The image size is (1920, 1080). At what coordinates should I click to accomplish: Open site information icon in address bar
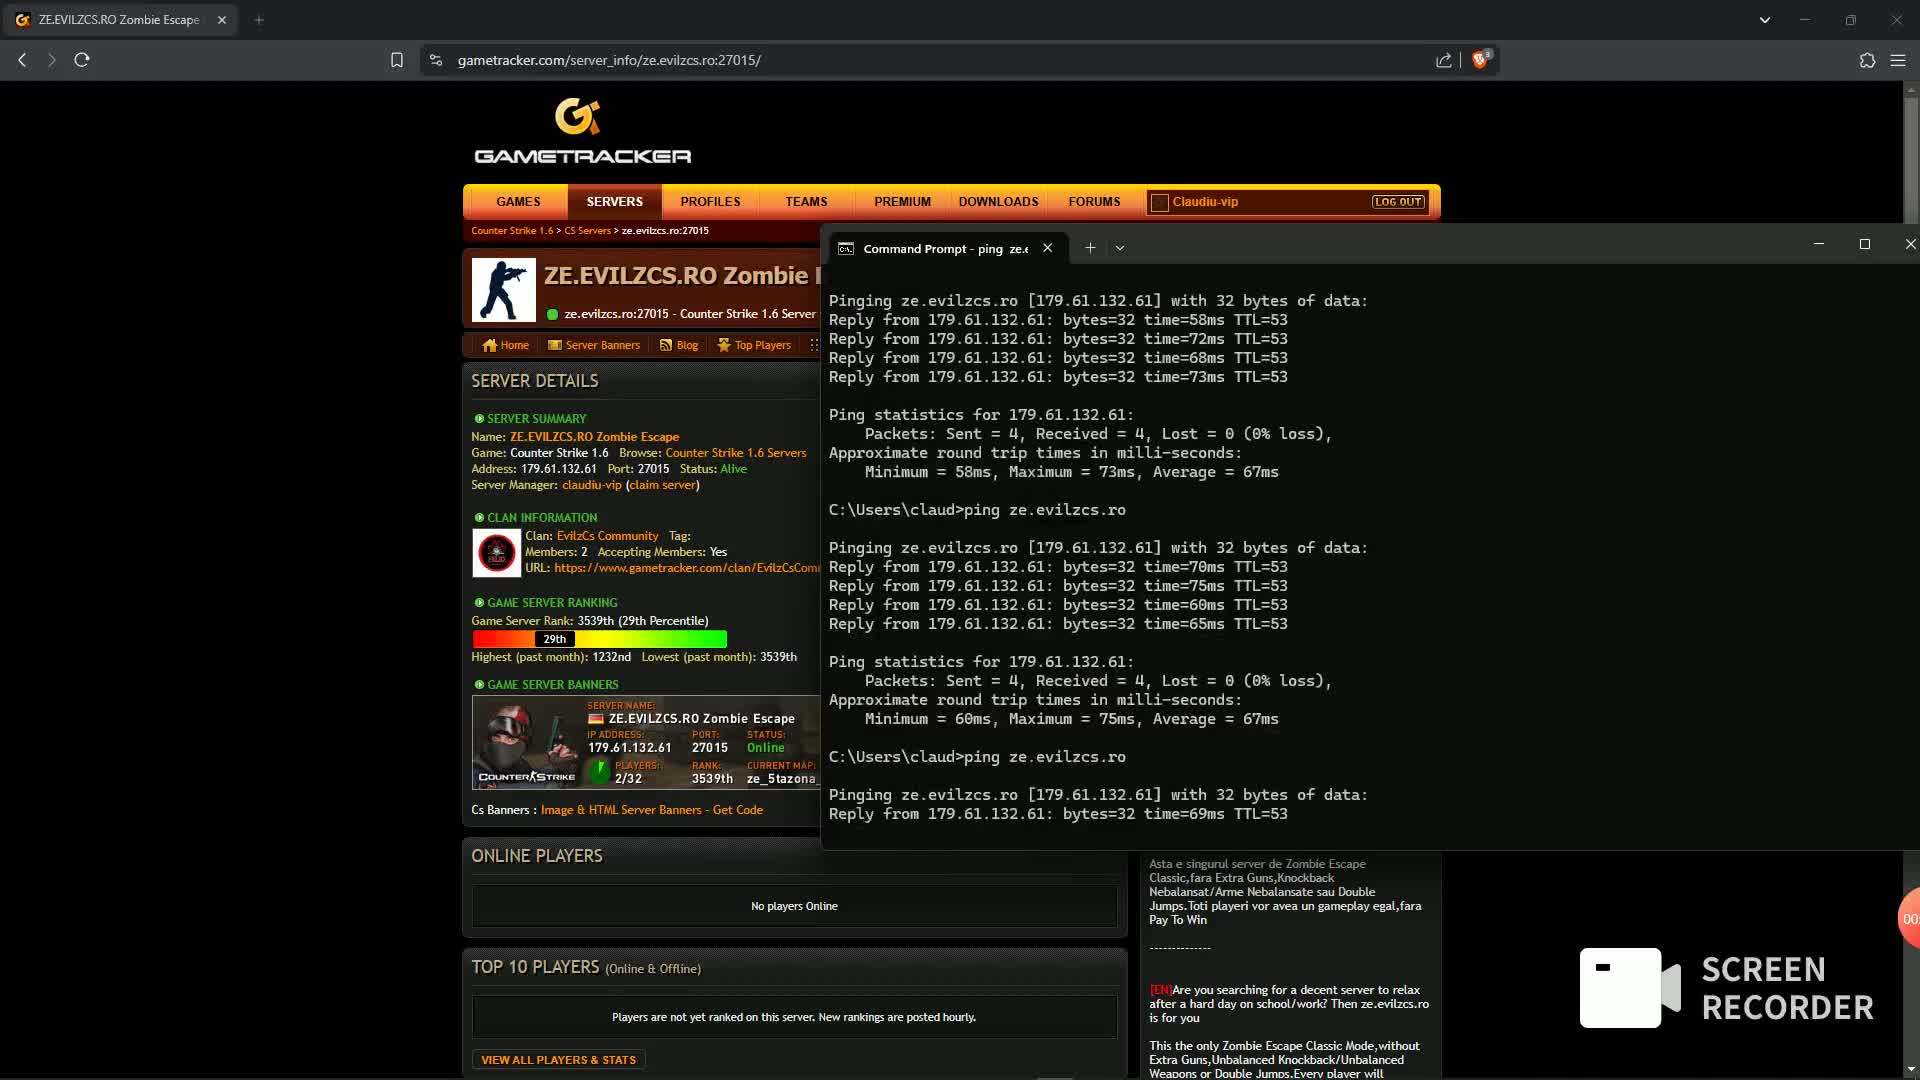436,60
